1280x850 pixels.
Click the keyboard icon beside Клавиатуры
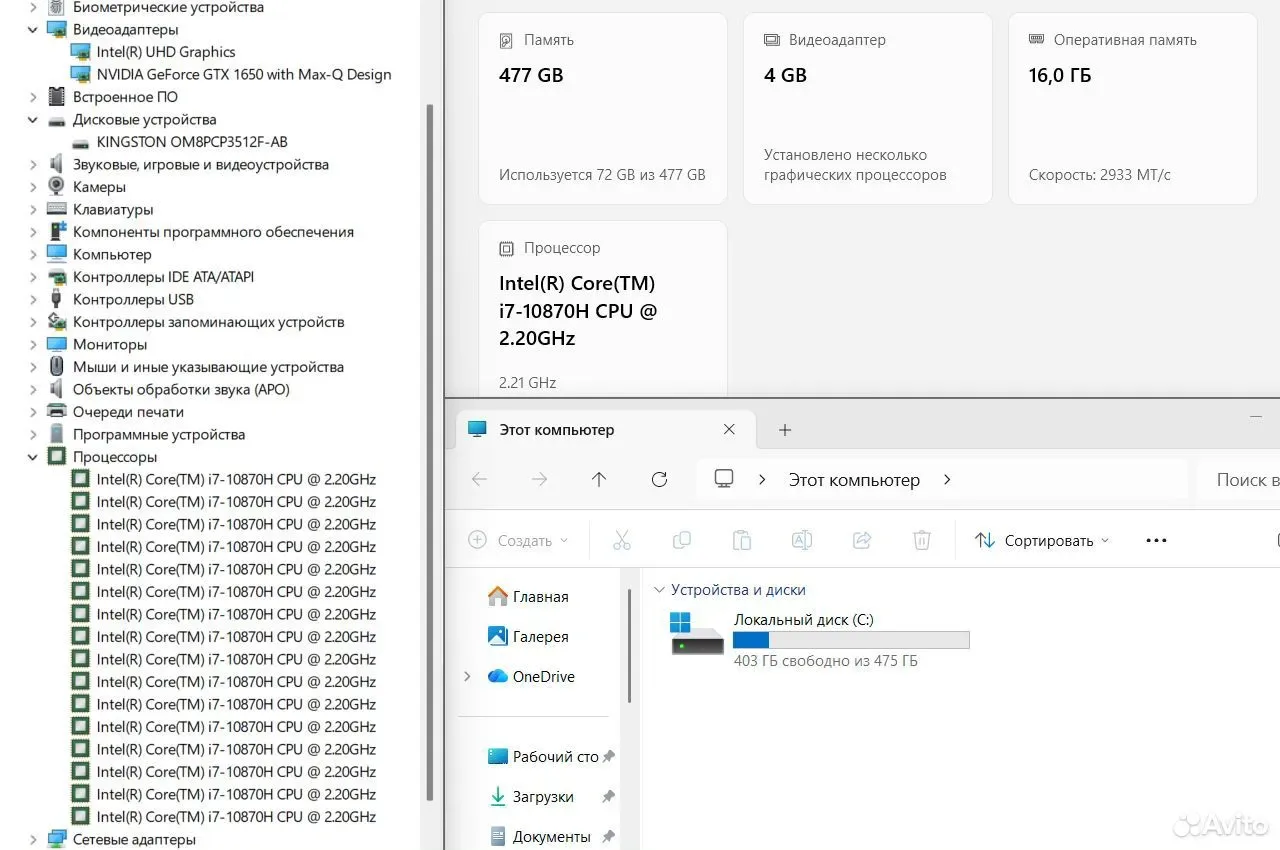tap(57, 210)
